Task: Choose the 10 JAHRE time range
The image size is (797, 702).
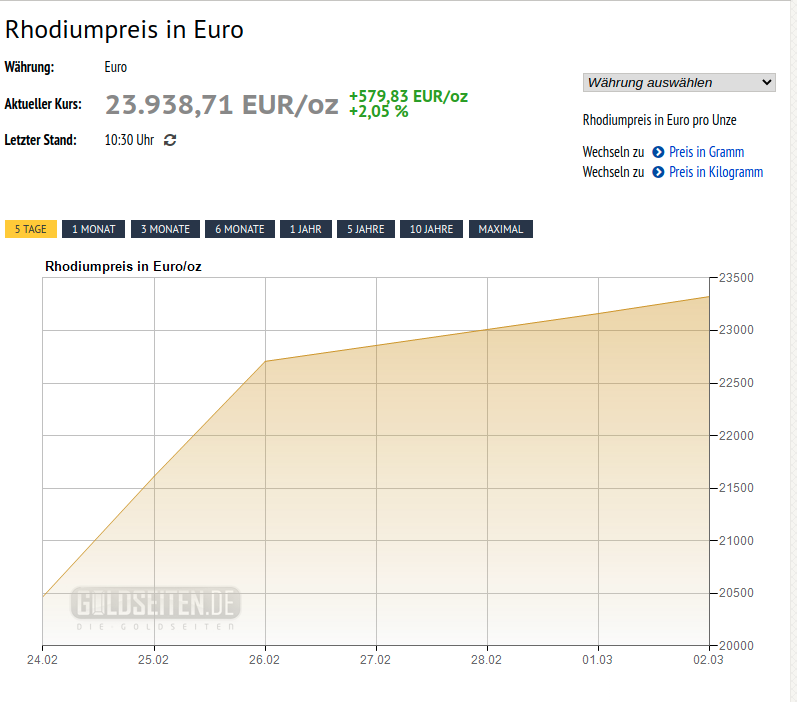Action: (x=432, y=229)
